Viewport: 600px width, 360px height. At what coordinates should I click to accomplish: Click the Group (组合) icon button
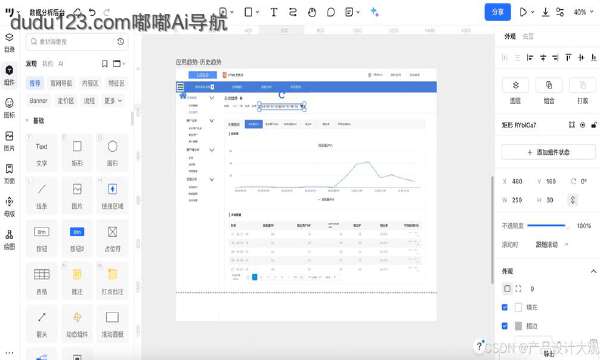[x=549, y=91]
